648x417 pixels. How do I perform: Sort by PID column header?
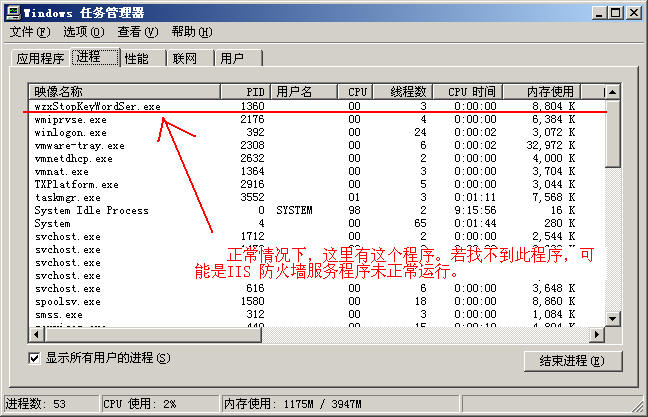click(x=245, y=91)
